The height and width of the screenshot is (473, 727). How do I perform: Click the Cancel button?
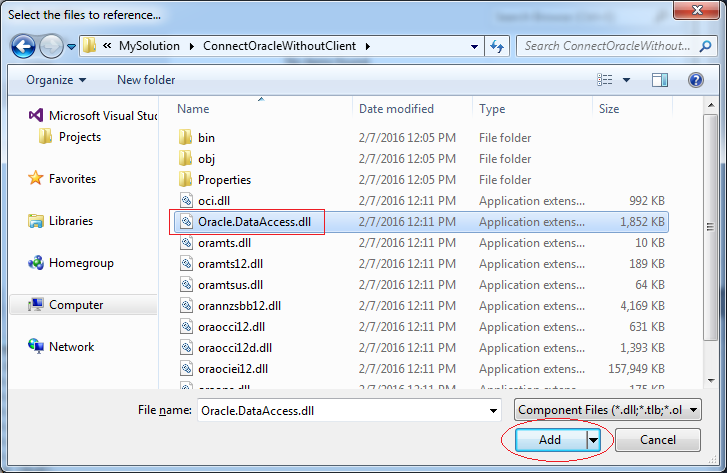657,440
